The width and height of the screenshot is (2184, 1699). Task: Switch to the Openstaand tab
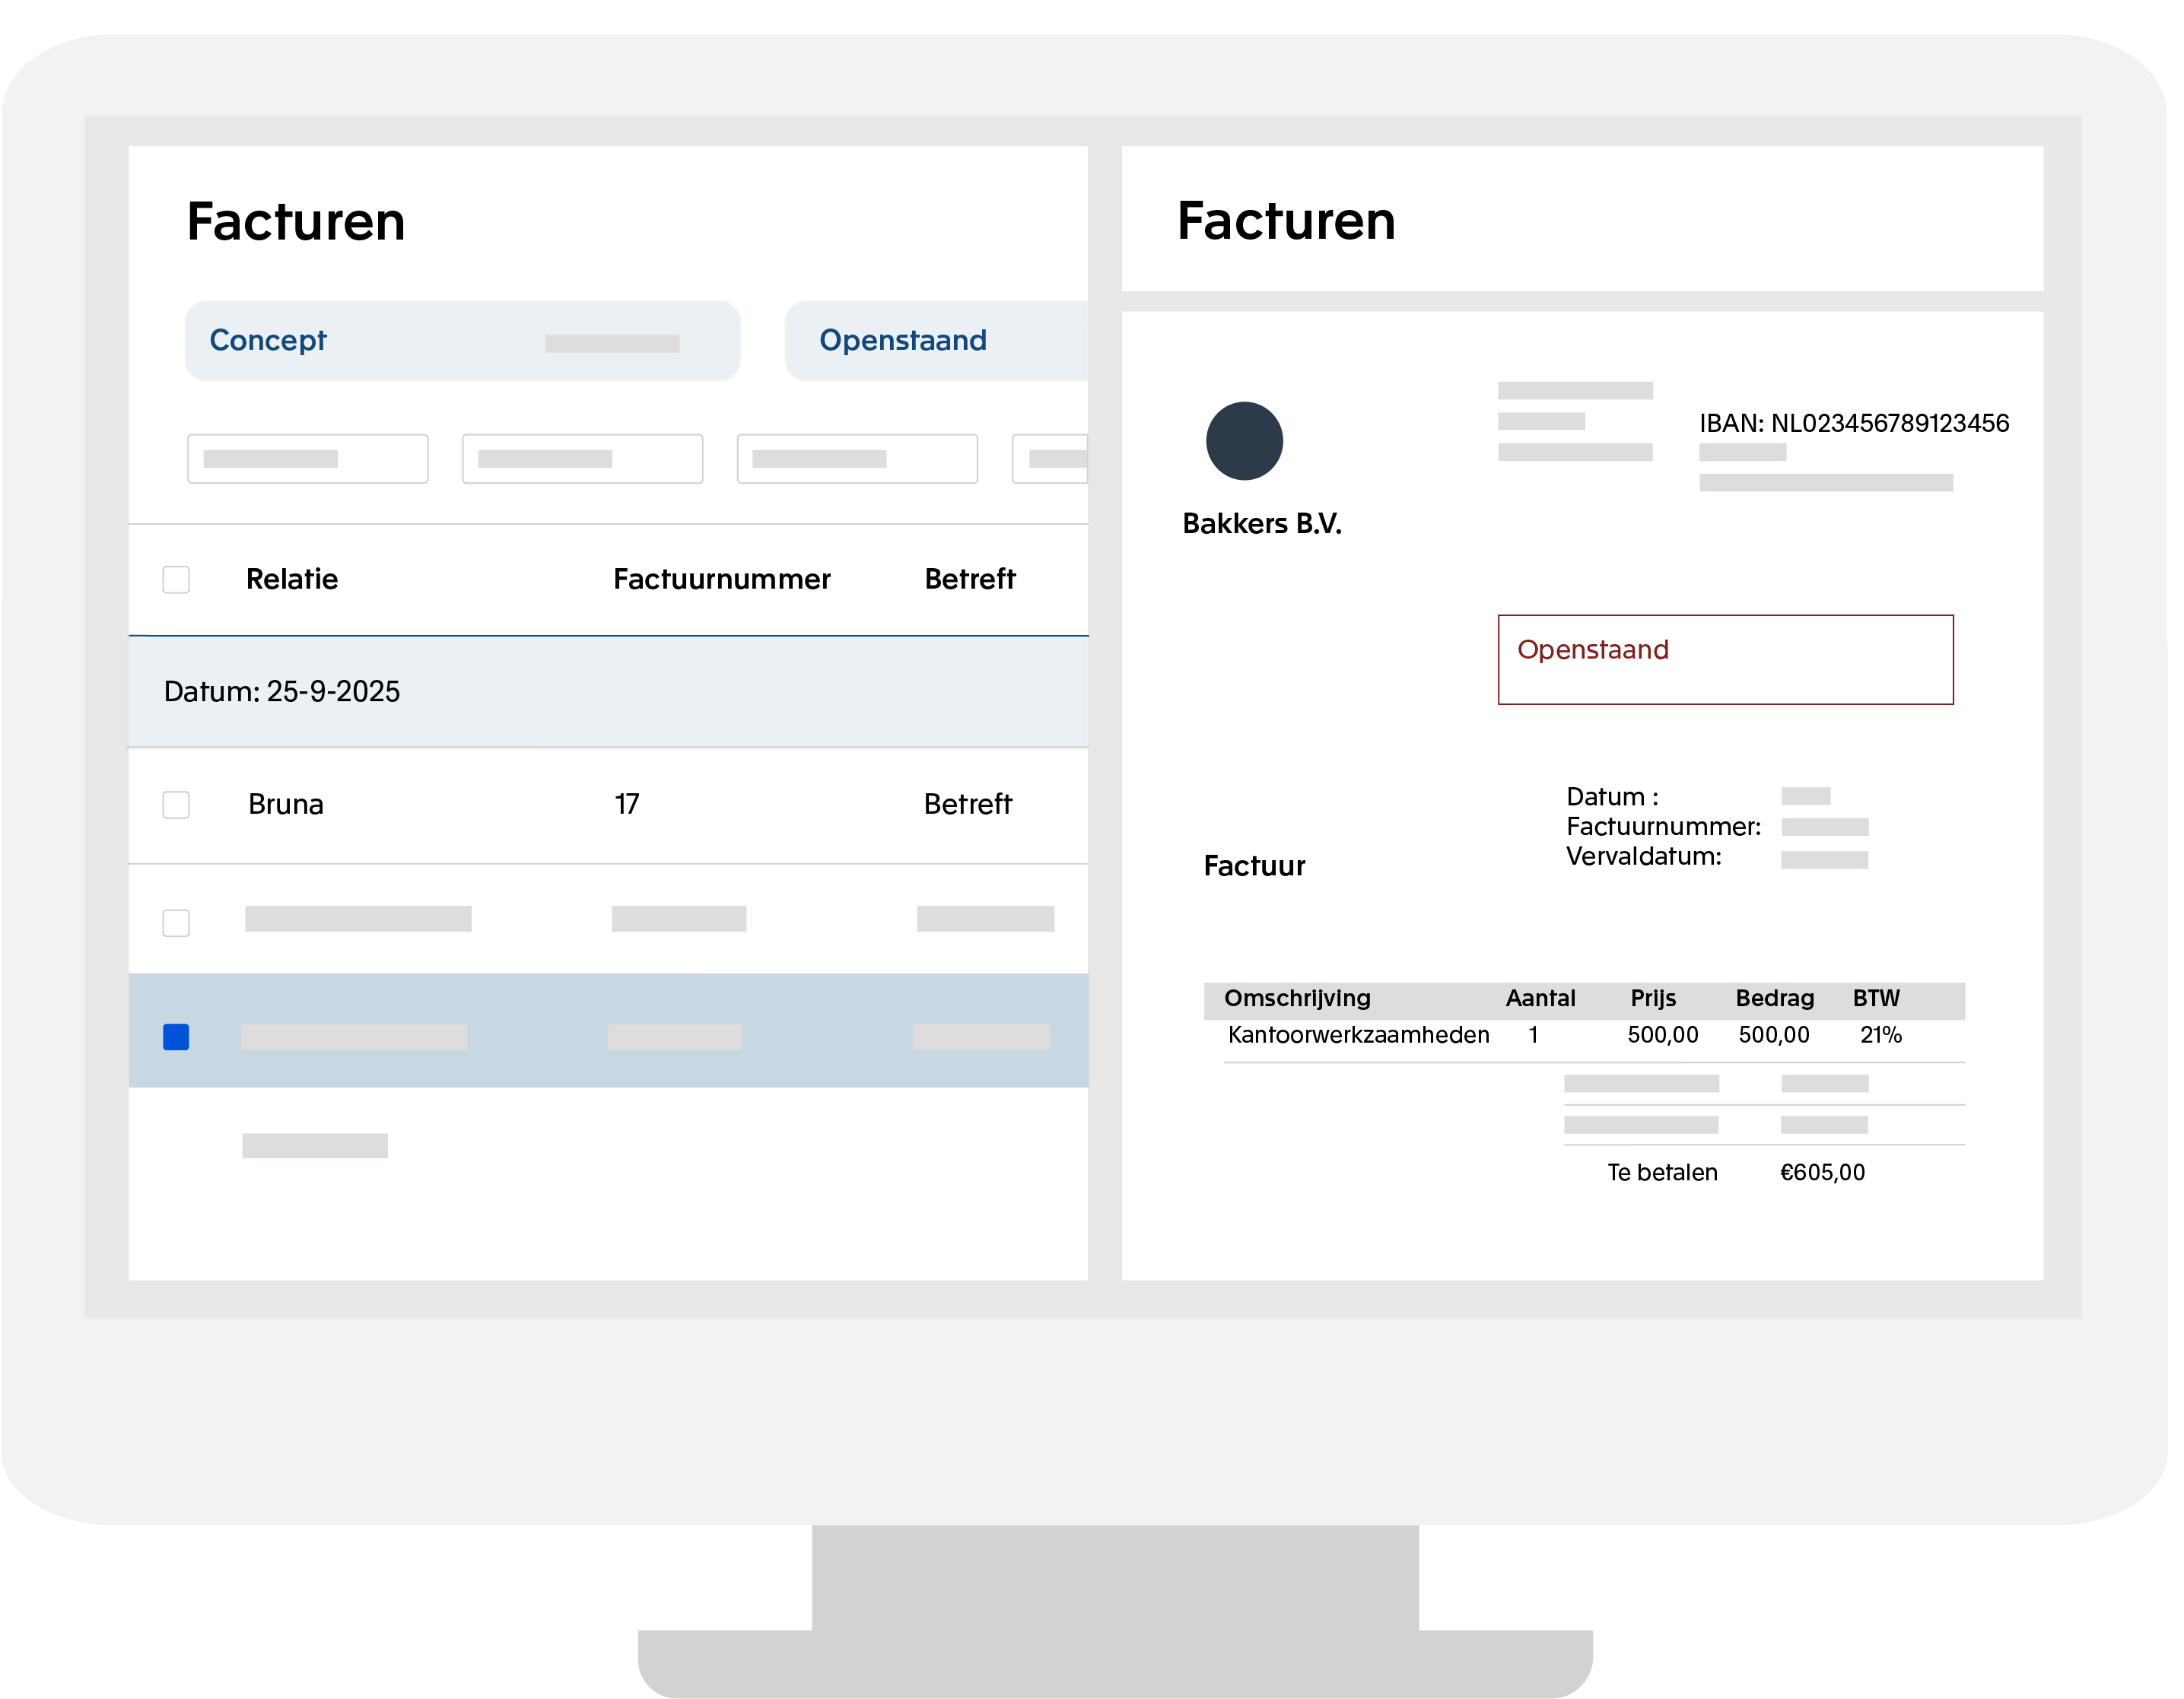coord(902,340)
